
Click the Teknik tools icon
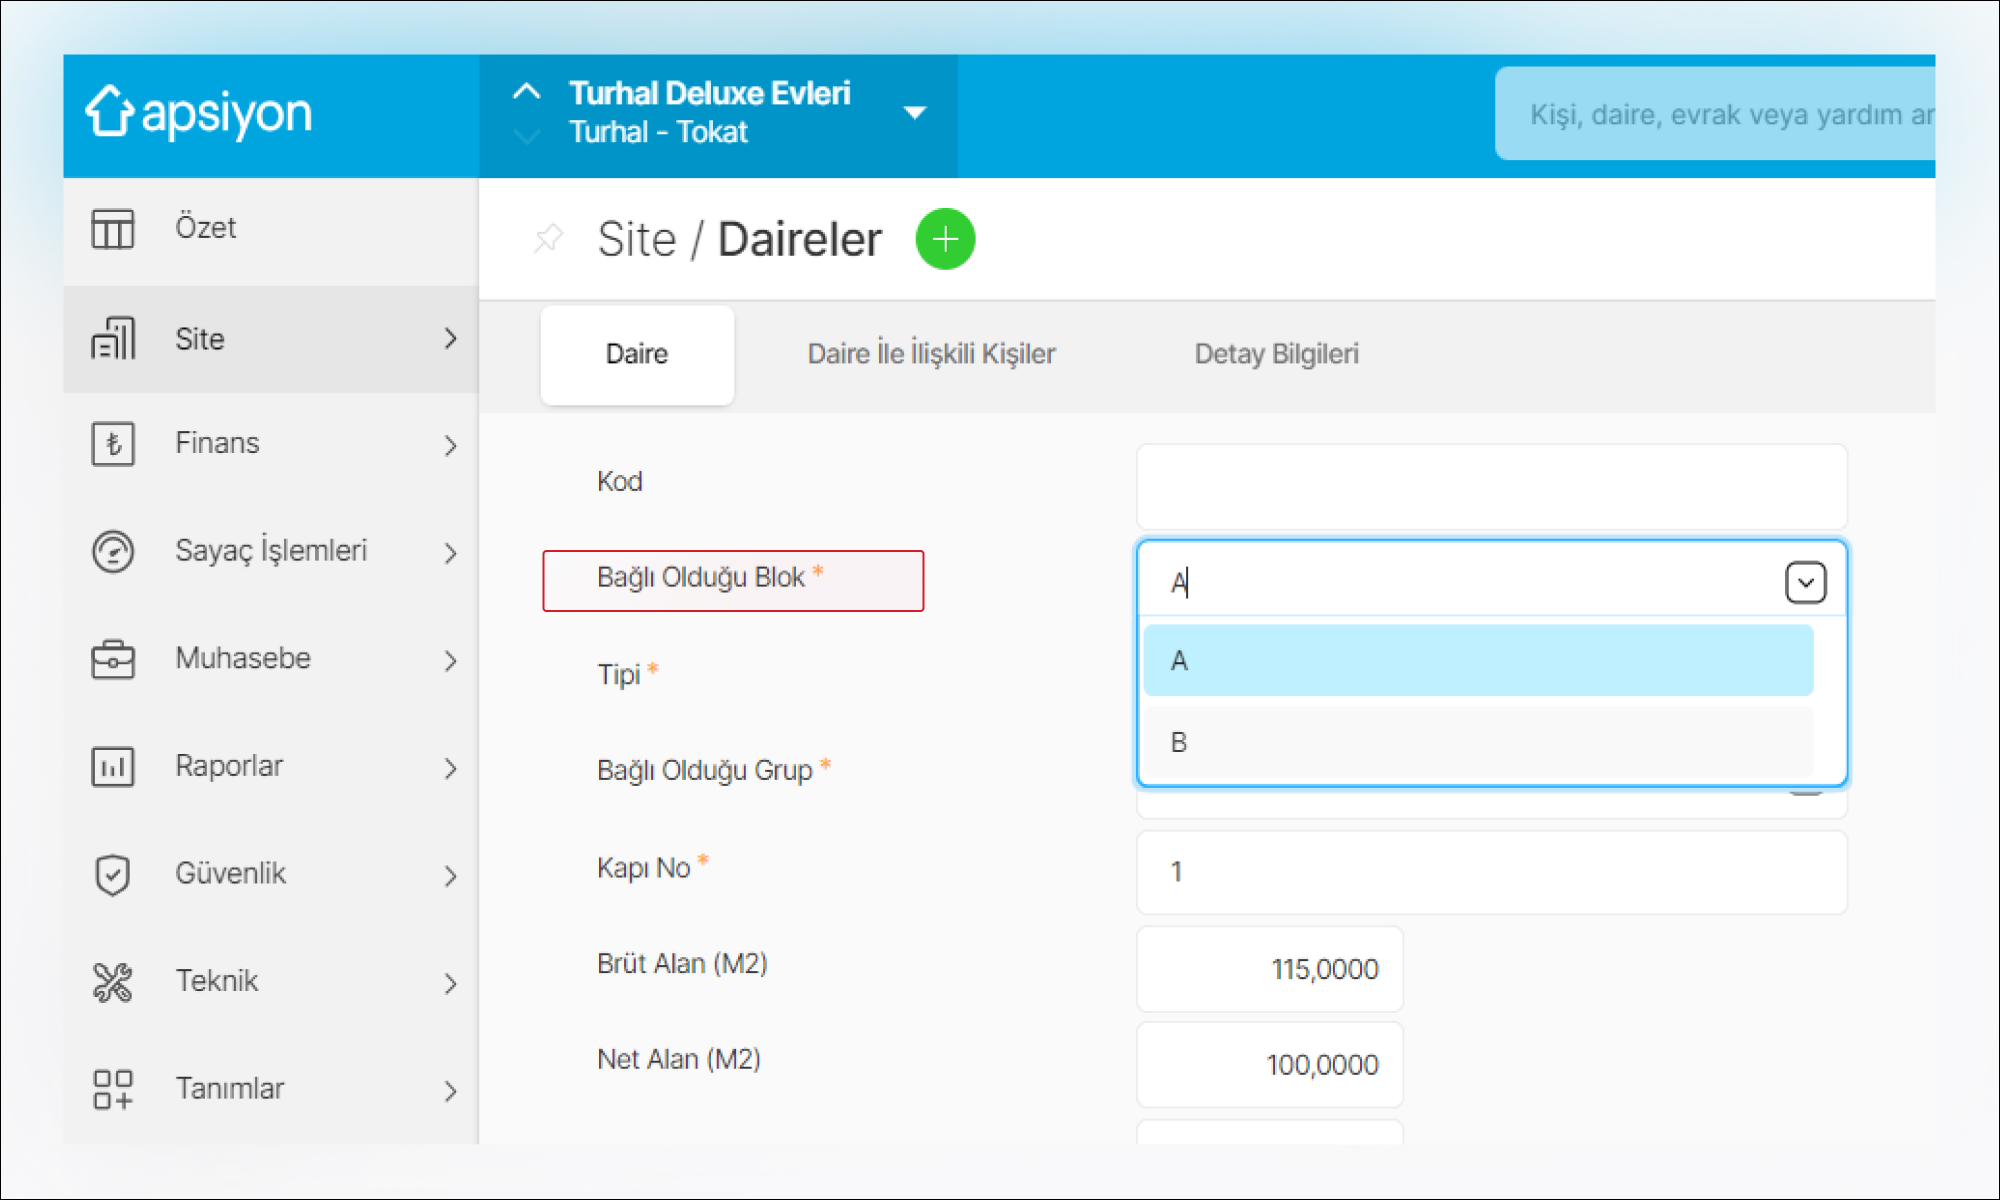pos(113,982)
